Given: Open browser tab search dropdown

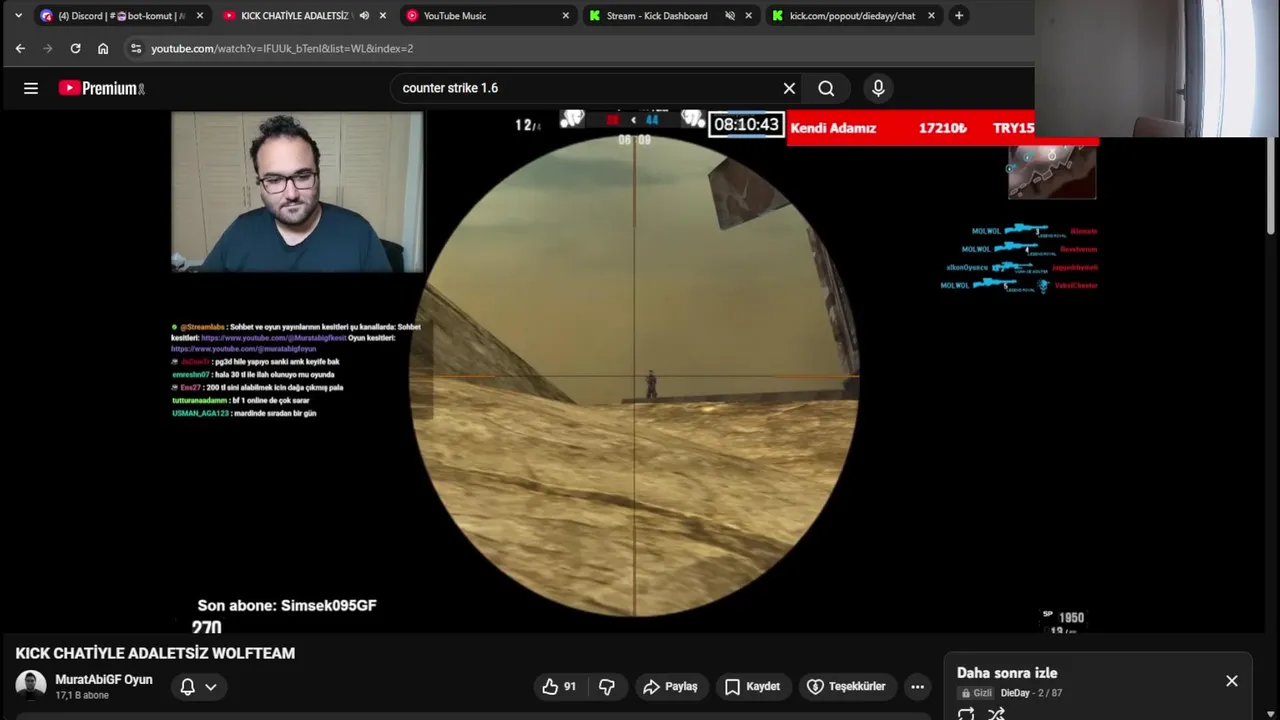Looking at the screenshot, I should pos(18,16).
